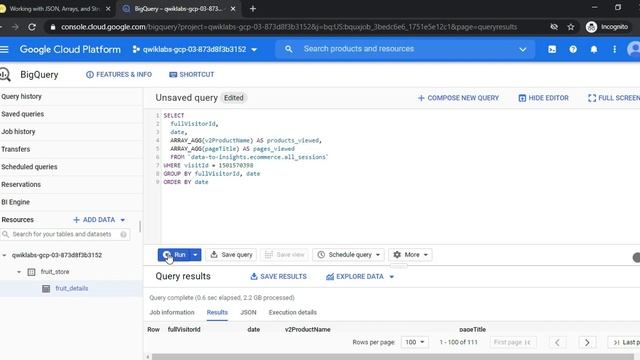
Task: Open the project selector dropdown
Action: point(194,49)
